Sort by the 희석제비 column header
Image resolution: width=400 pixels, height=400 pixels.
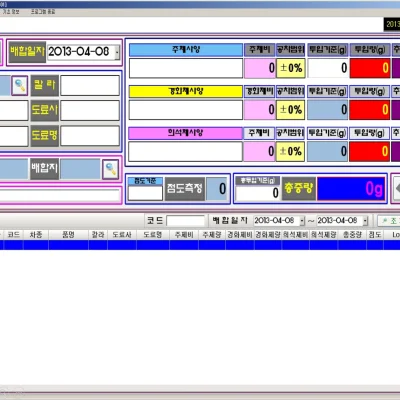[296, 235]
